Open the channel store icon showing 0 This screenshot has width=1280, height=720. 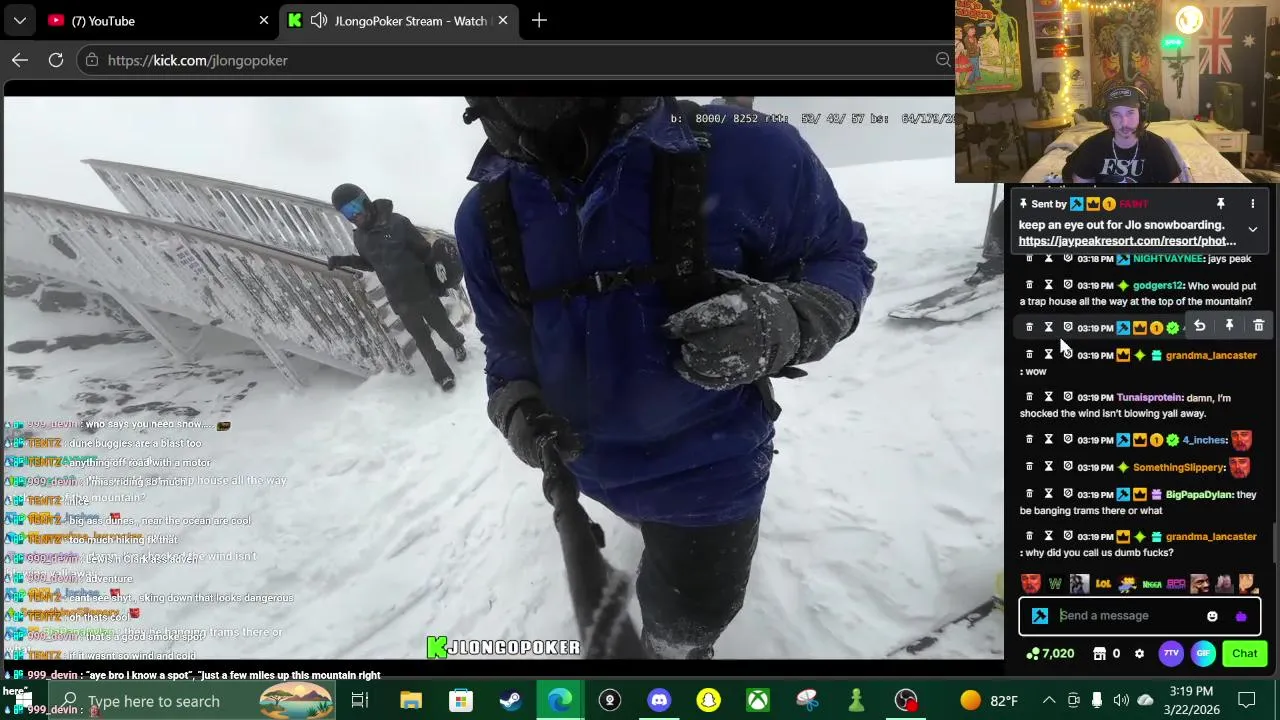(x=1106, y=654)
